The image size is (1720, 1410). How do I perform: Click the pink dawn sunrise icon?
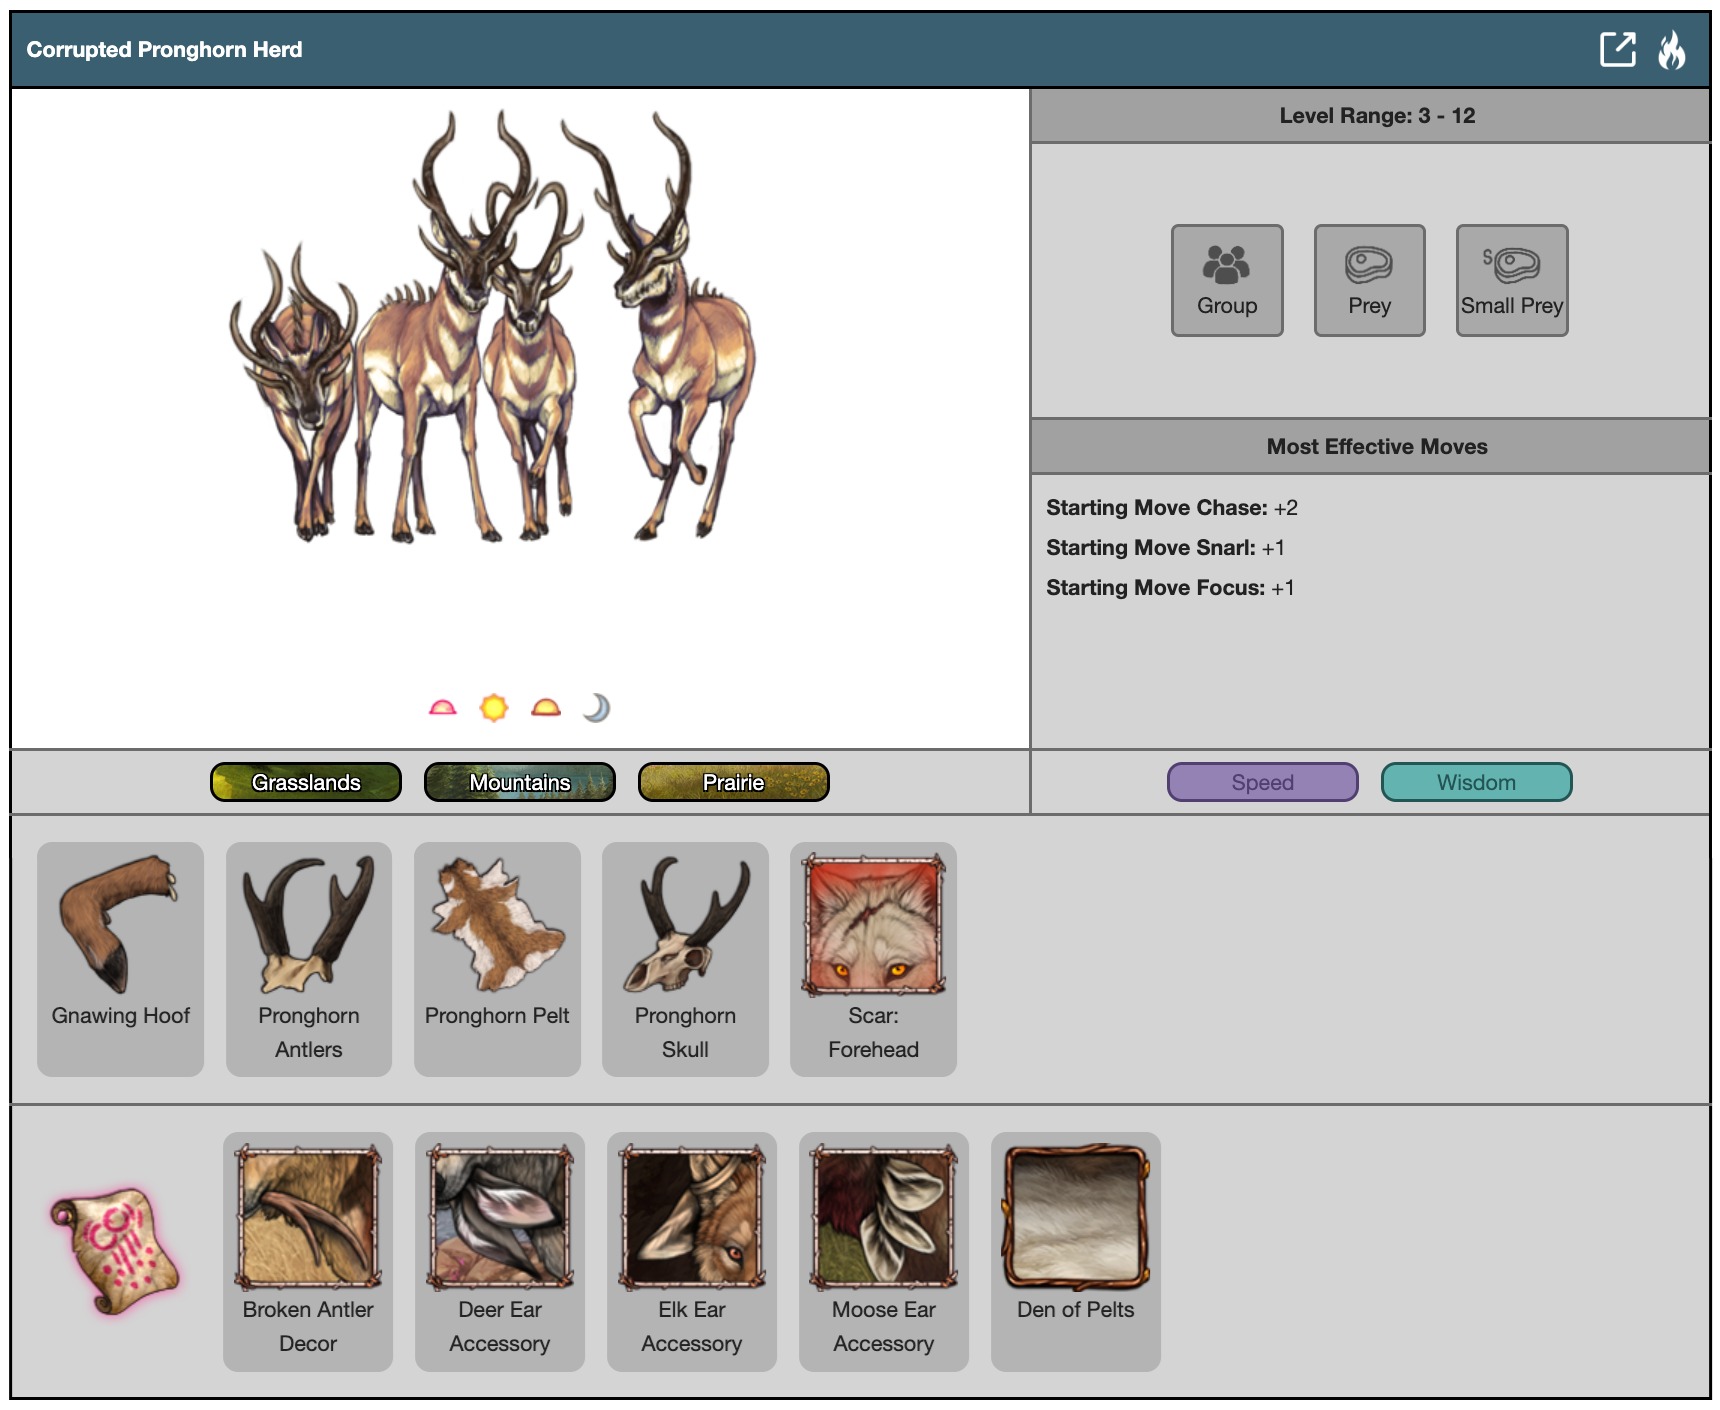pos(442,708)
